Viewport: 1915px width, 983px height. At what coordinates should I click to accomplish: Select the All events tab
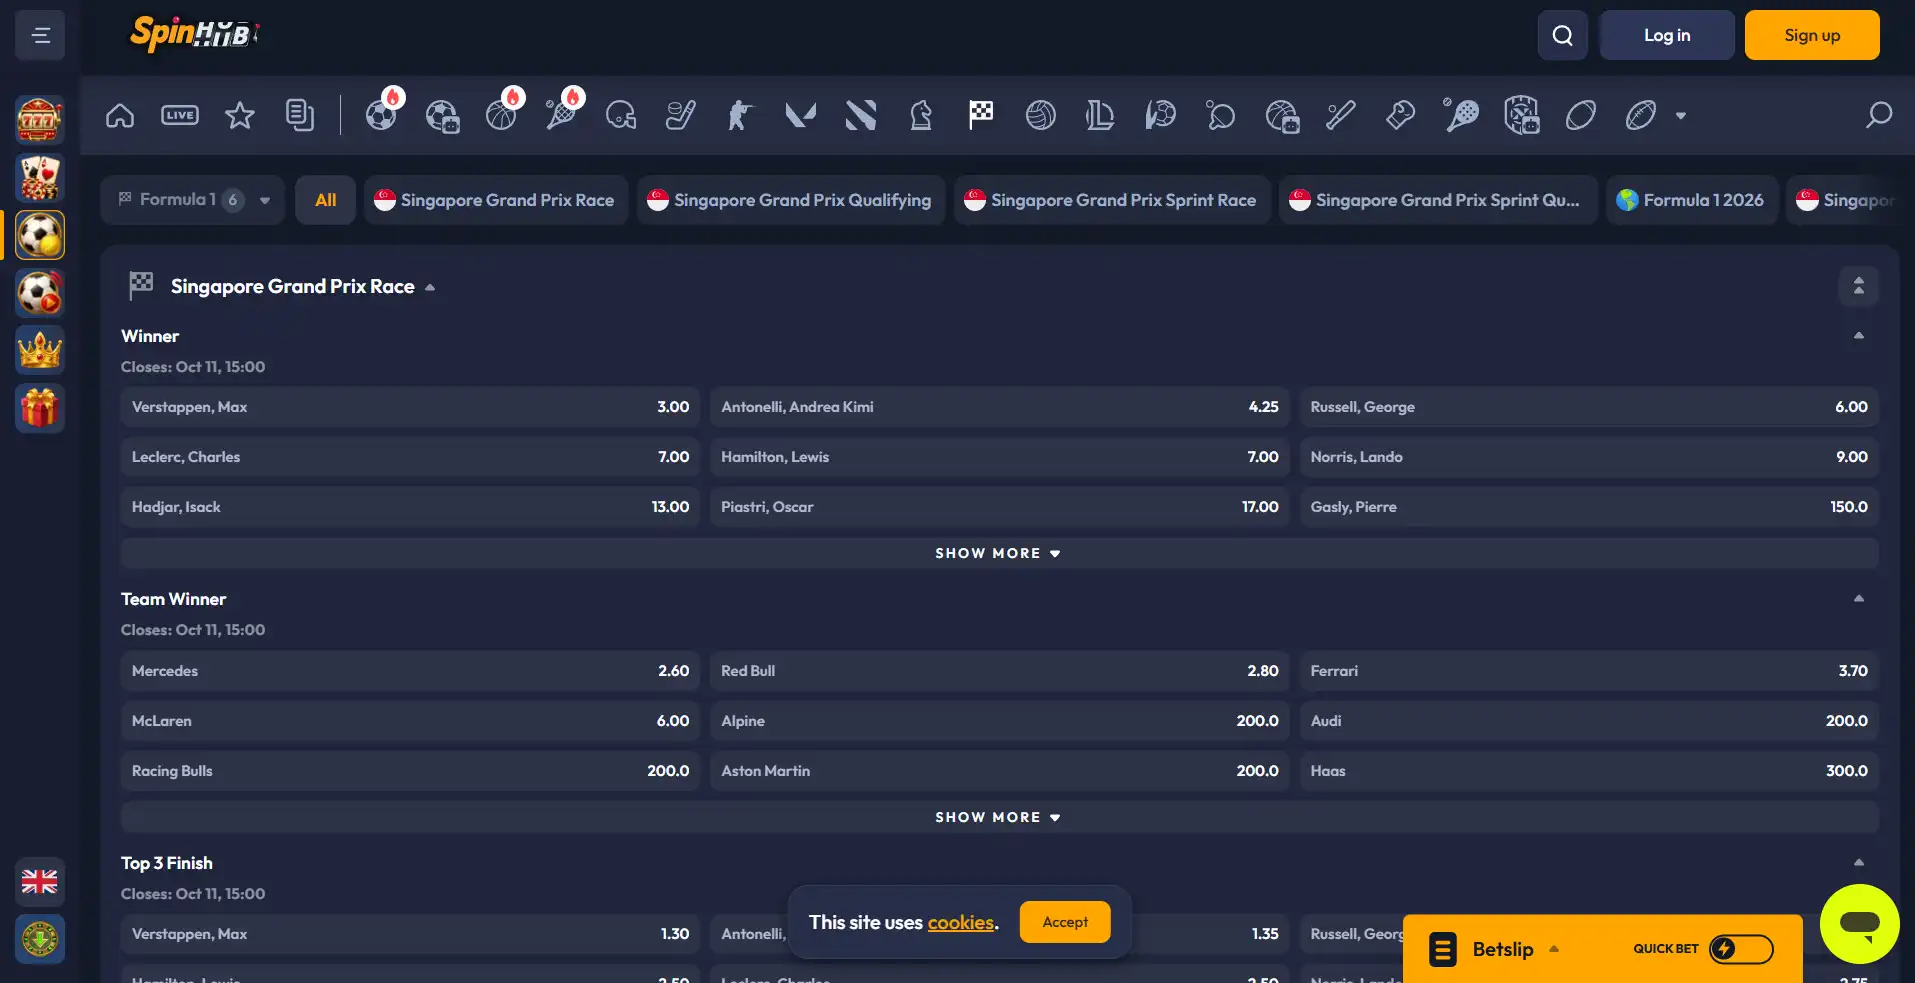[326, 200]
